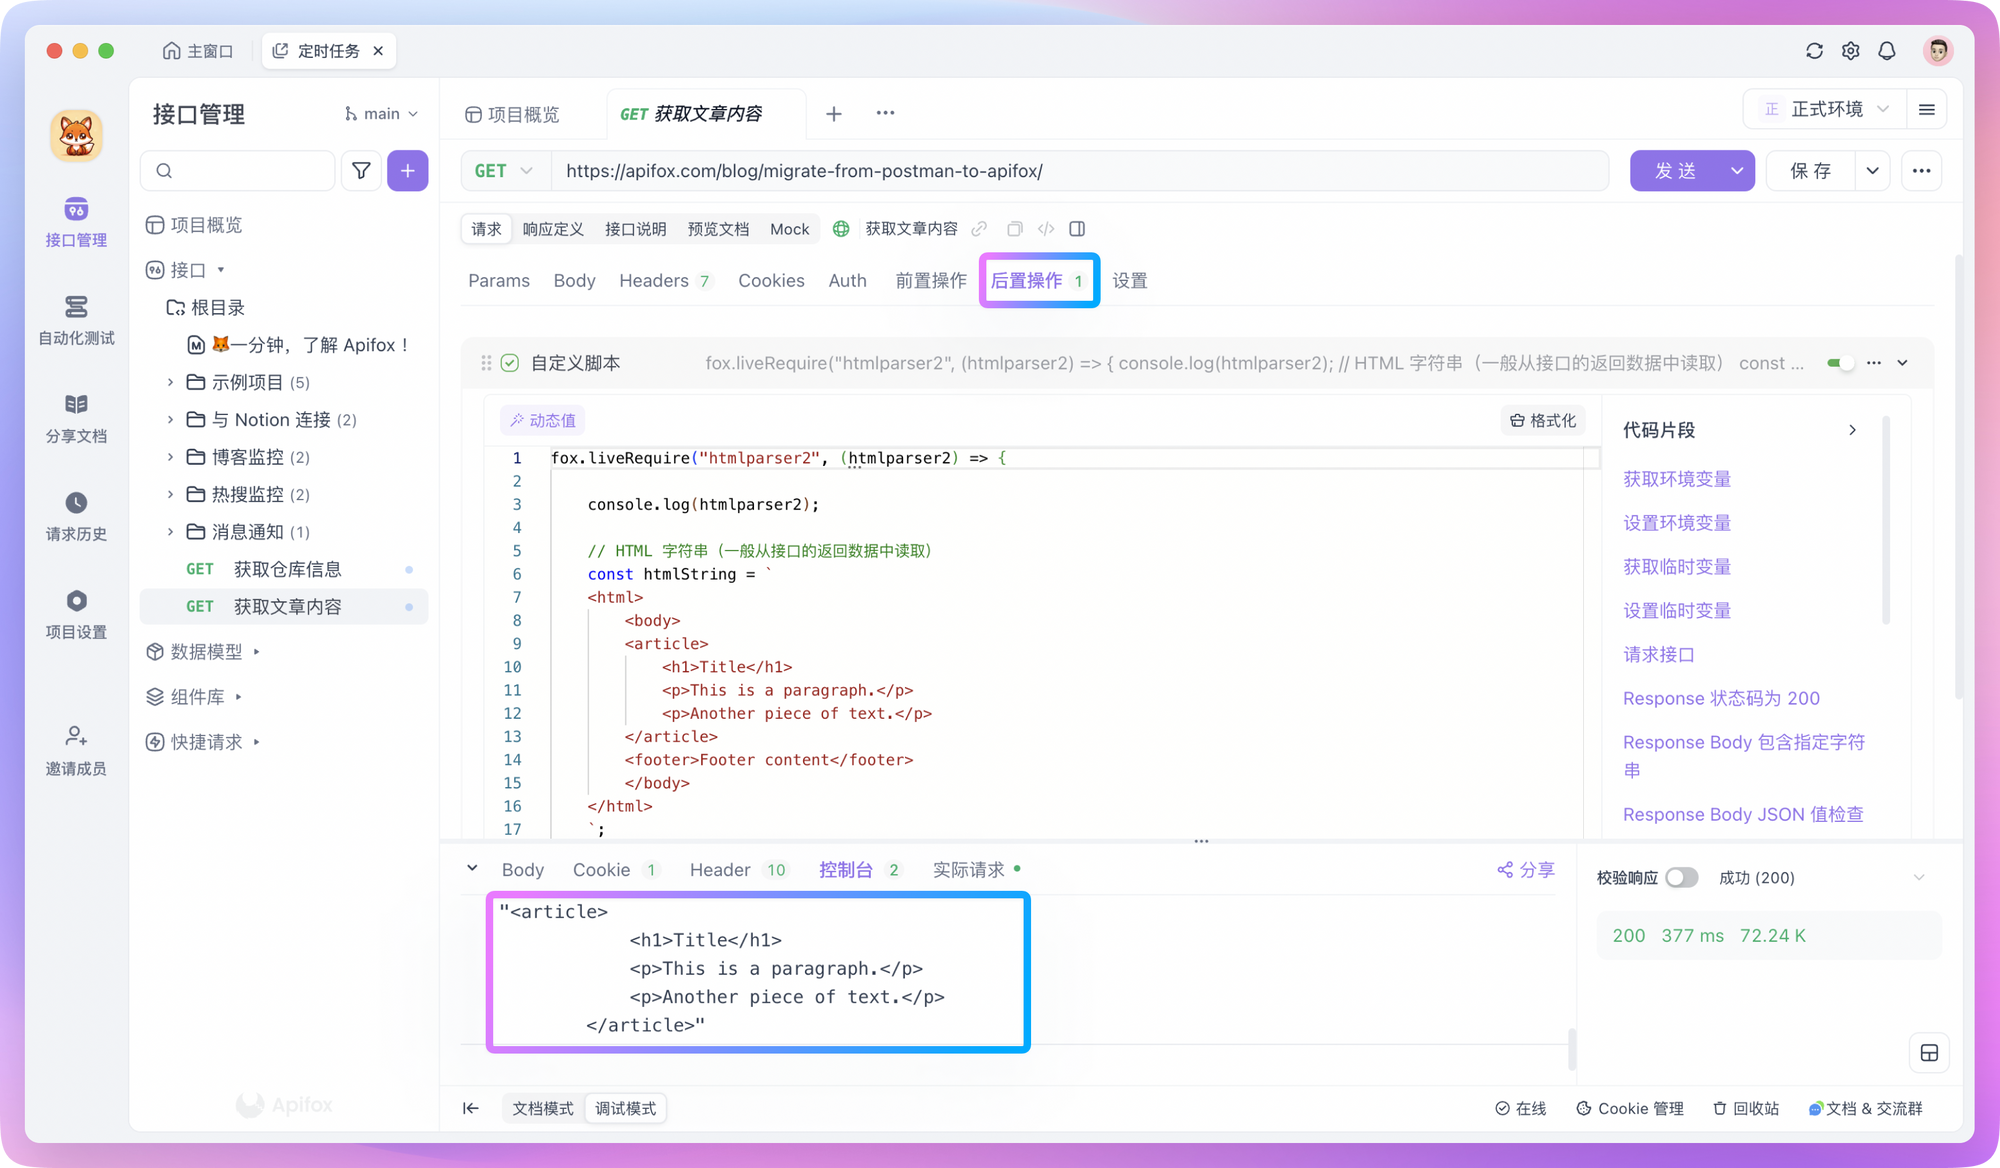Click the more ellipsis button beside 保存

click(x=1921, y=171)
